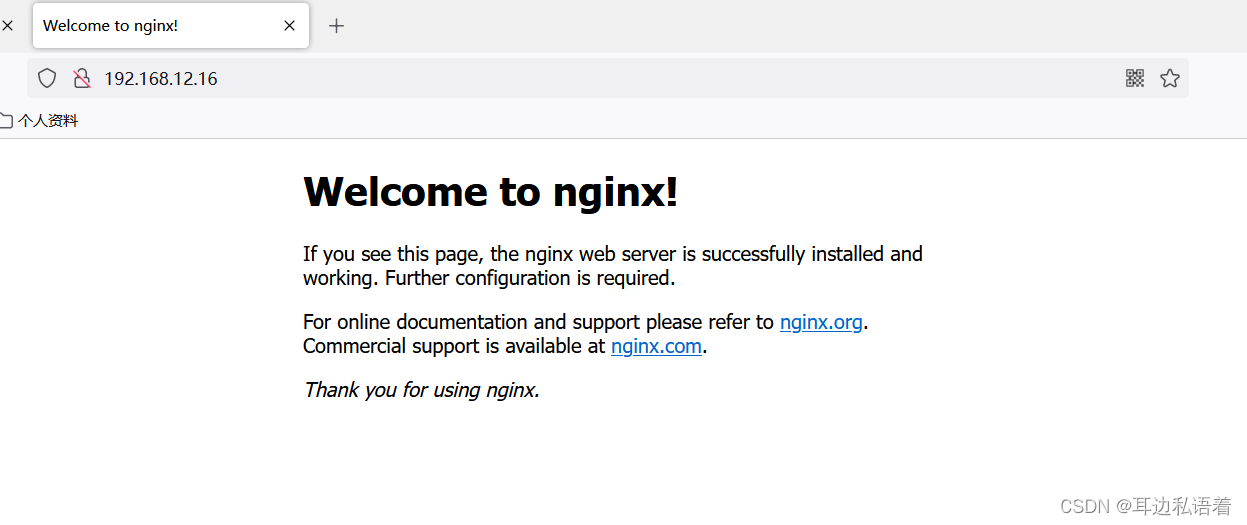The width and height of the screenshot is (1247, 525).
Task: Click the 'Thank you for using nginx.' text
Action: click(x=422, y=390)
